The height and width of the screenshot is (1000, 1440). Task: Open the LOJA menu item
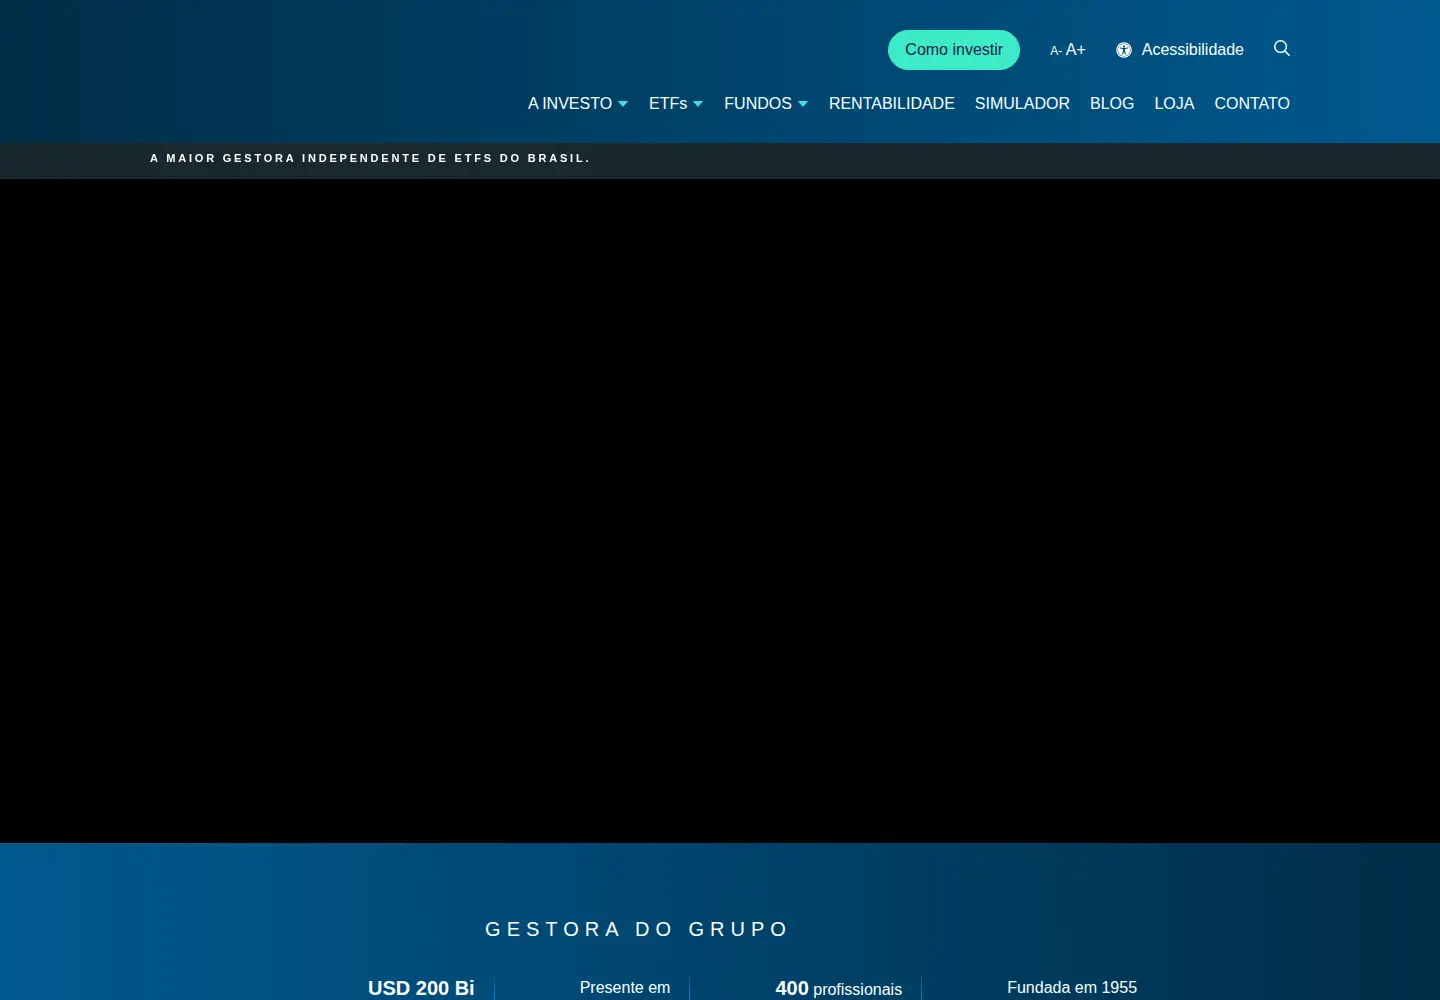coord(1174,103)
